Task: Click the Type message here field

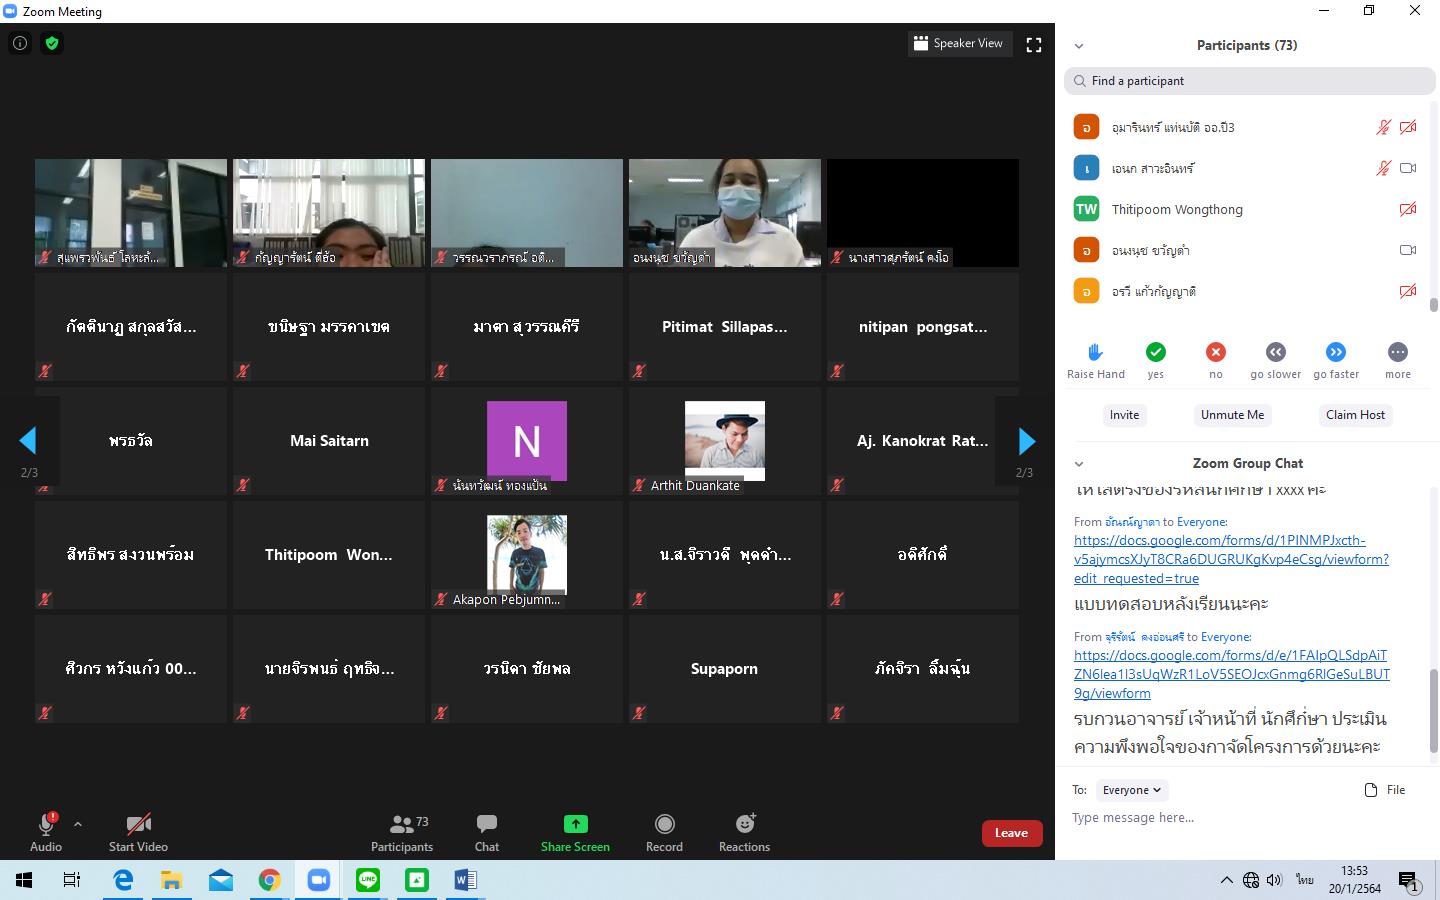Action: (x=1247, y=818)
